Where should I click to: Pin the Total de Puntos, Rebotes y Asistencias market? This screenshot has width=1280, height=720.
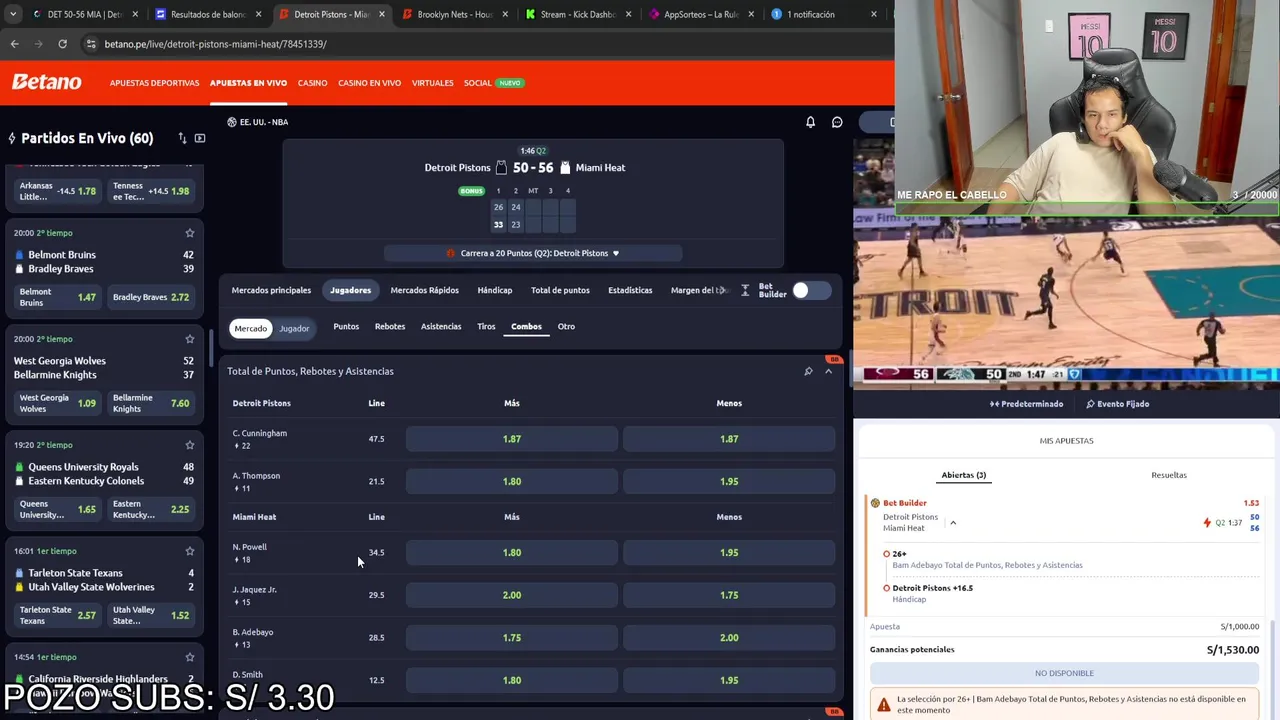click(x=808, y=371)
